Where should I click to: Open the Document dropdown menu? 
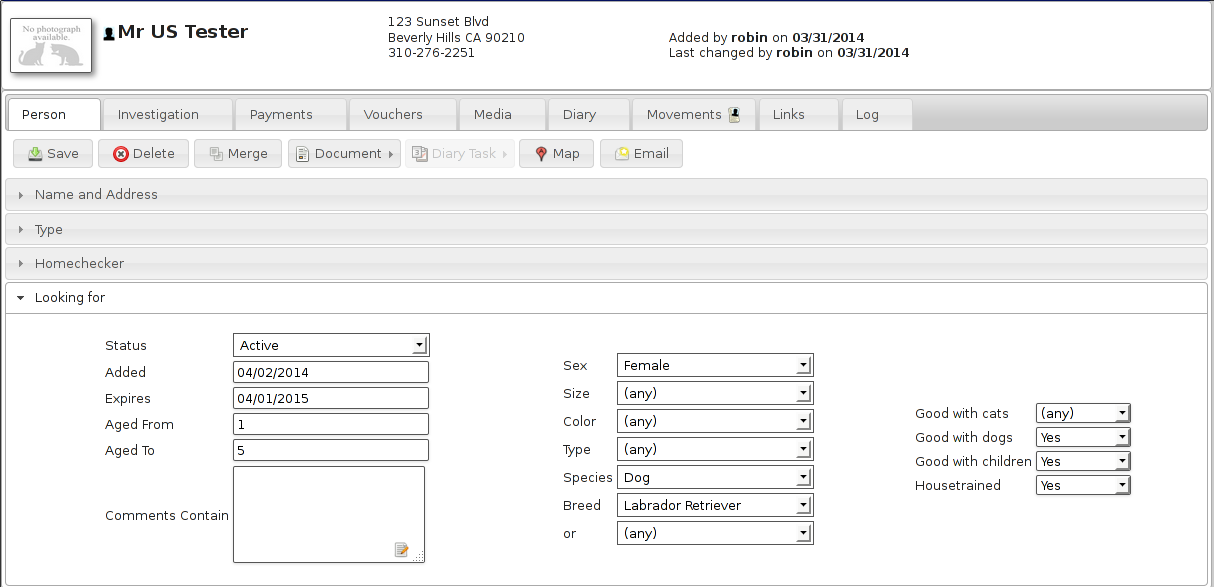pyautogui.click(x=344, y=154)
